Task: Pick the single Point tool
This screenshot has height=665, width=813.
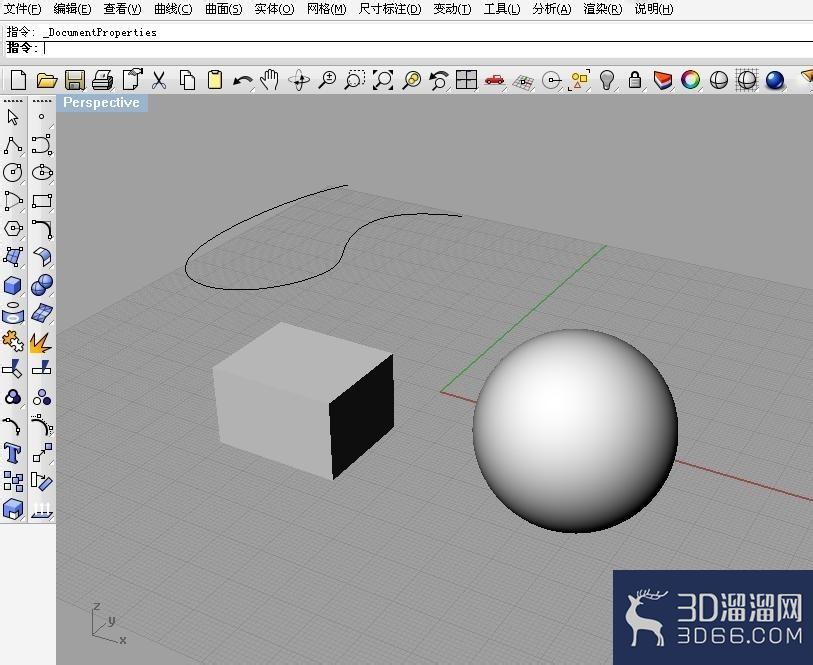Action: click(x=41, y=117)
